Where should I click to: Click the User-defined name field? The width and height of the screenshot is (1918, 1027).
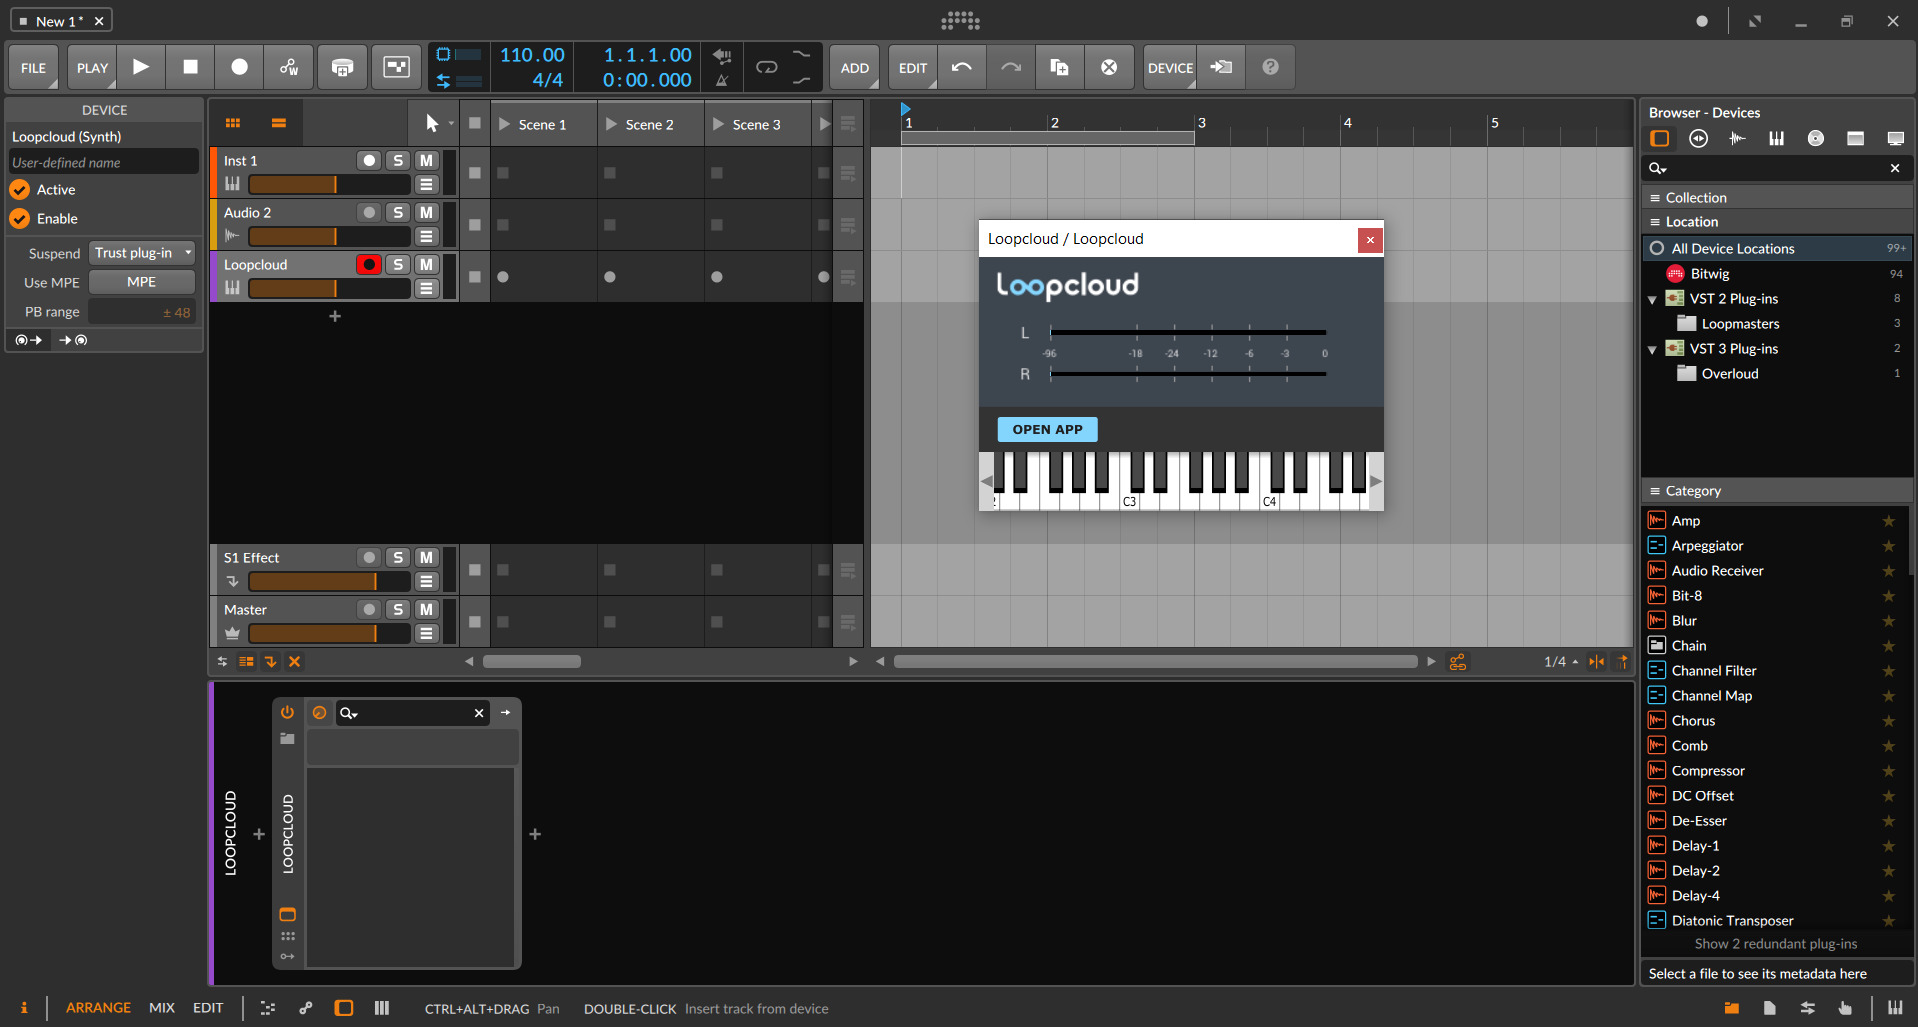[x=104, y=162]
